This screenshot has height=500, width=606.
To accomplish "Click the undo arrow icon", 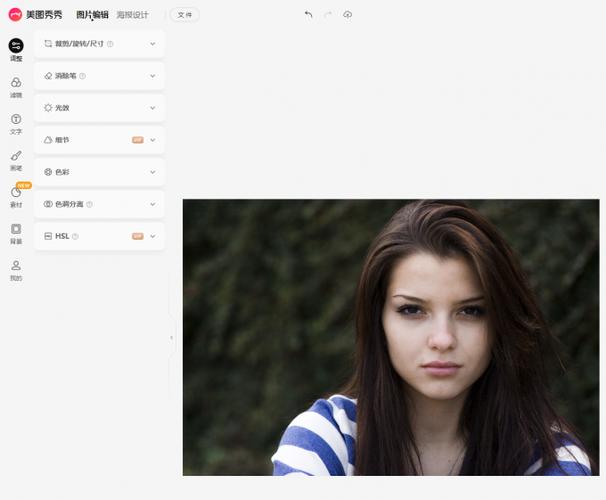I will (x=308, y=15).
